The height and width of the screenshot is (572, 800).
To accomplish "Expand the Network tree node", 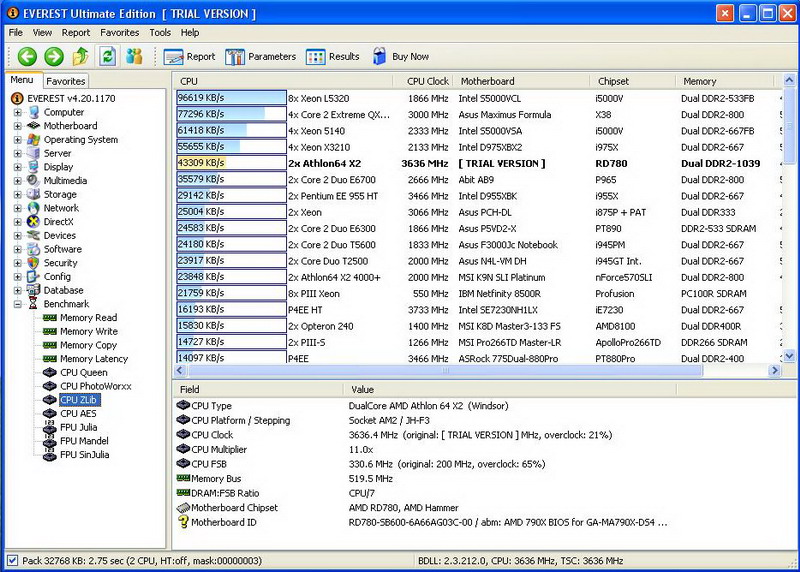I will (18, 208).
